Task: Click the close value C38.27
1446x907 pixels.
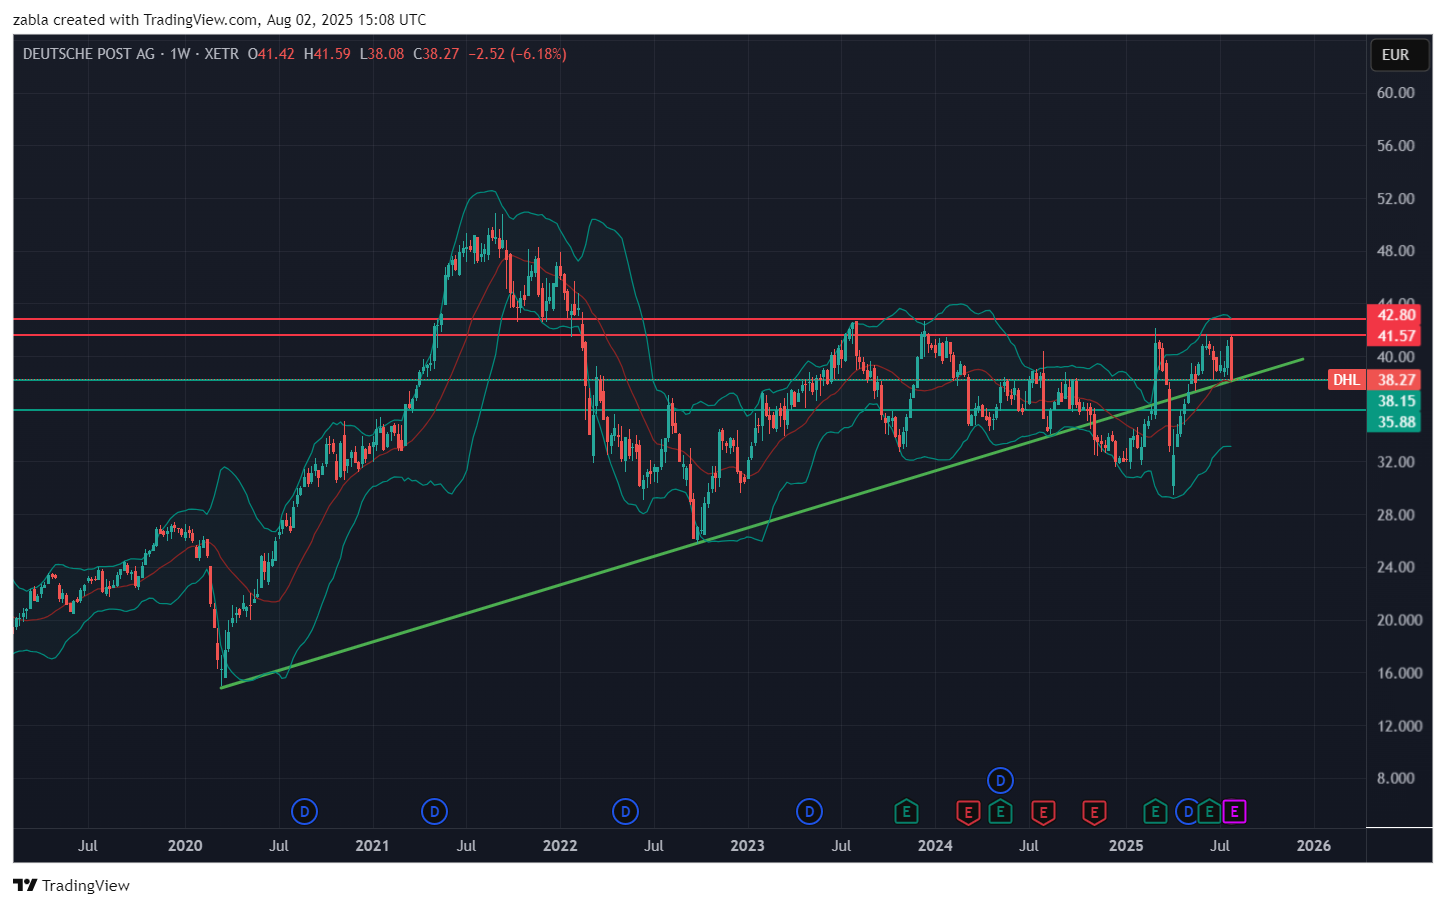Action: point(436,54)
